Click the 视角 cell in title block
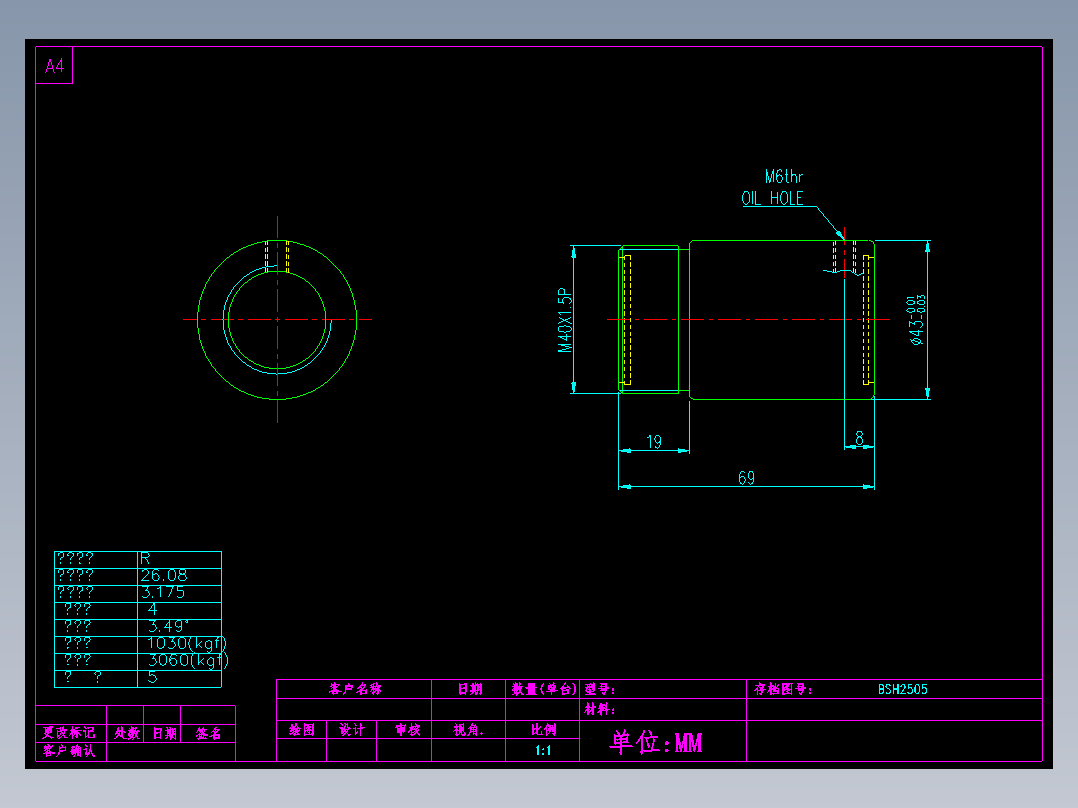 click(468, 730)
